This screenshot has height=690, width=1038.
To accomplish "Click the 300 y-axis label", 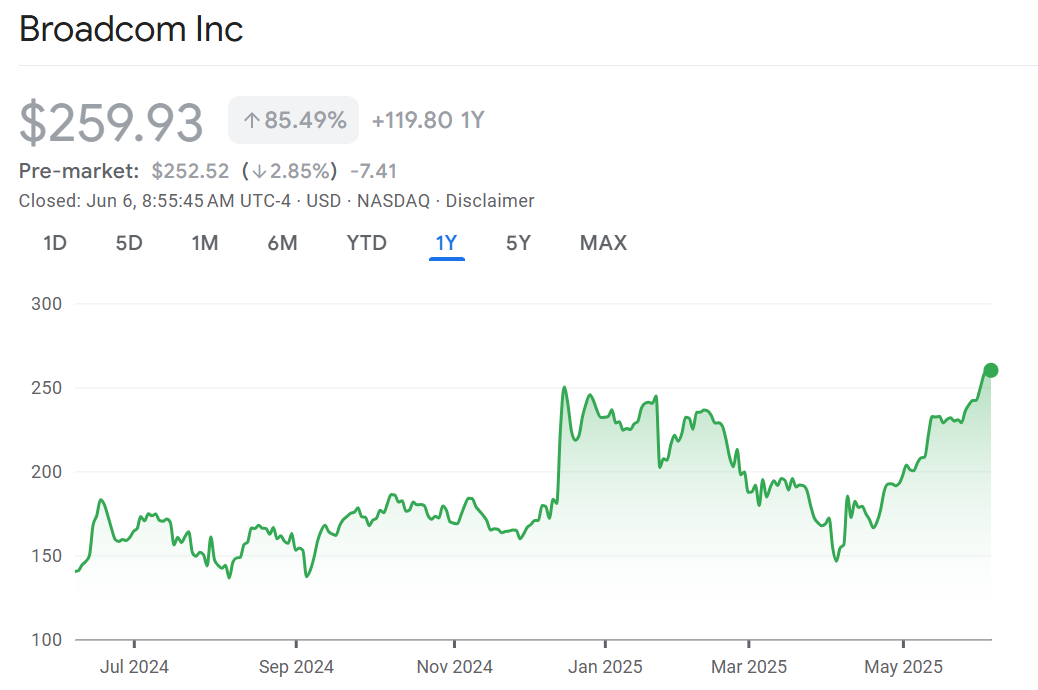I will tap(46, 304).
